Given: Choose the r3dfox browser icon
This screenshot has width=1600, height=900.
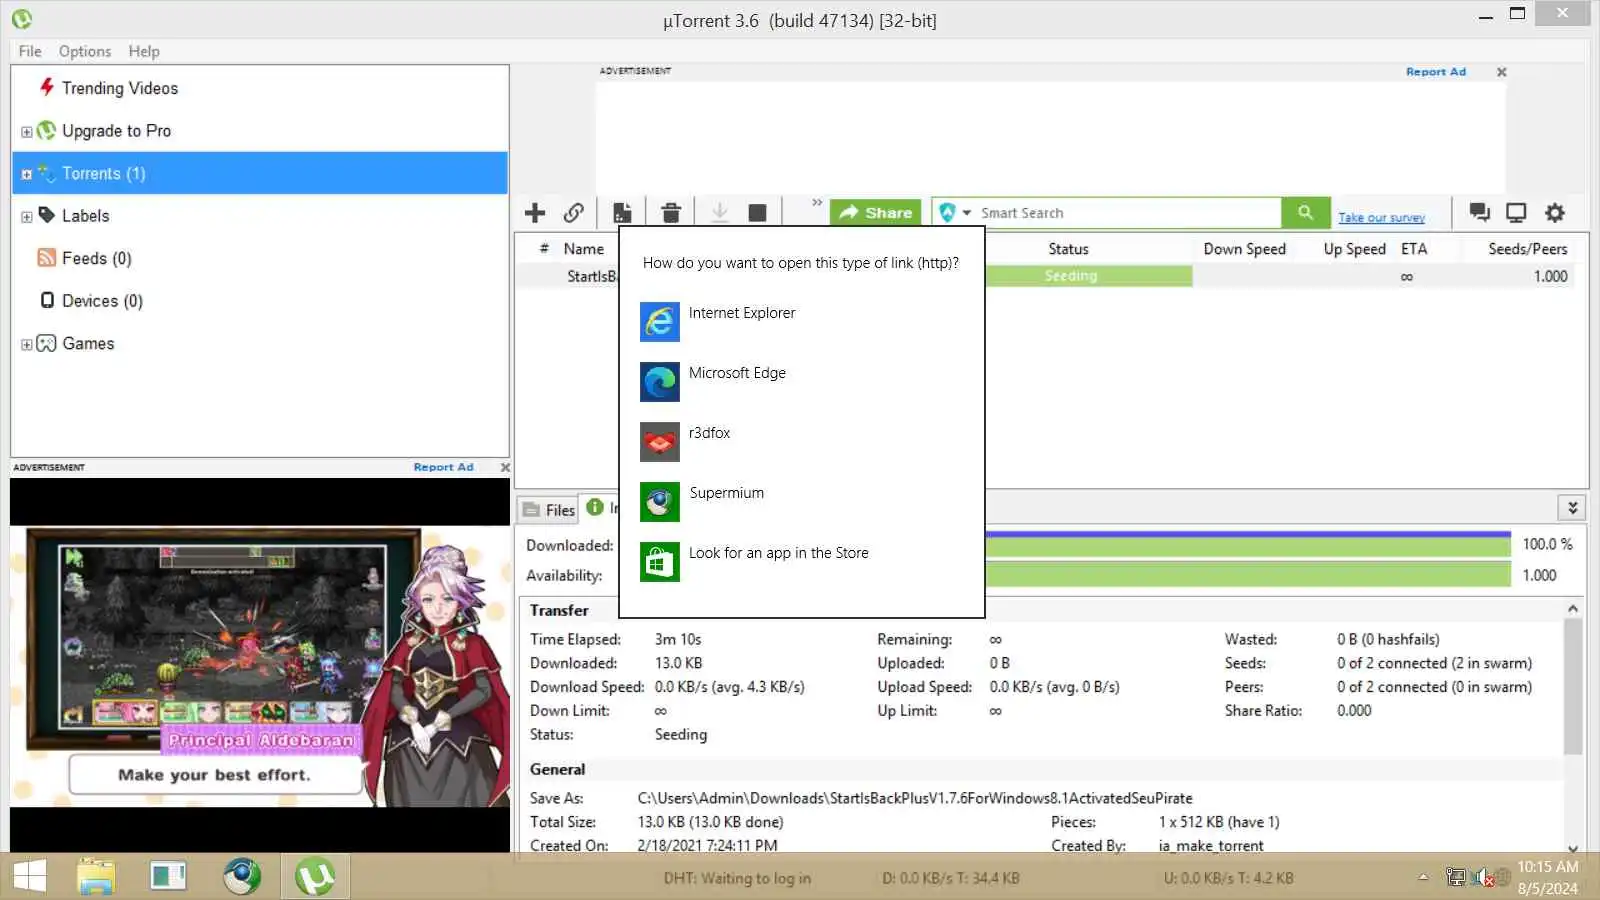Looking at the screenshot, I should (660, 442).
